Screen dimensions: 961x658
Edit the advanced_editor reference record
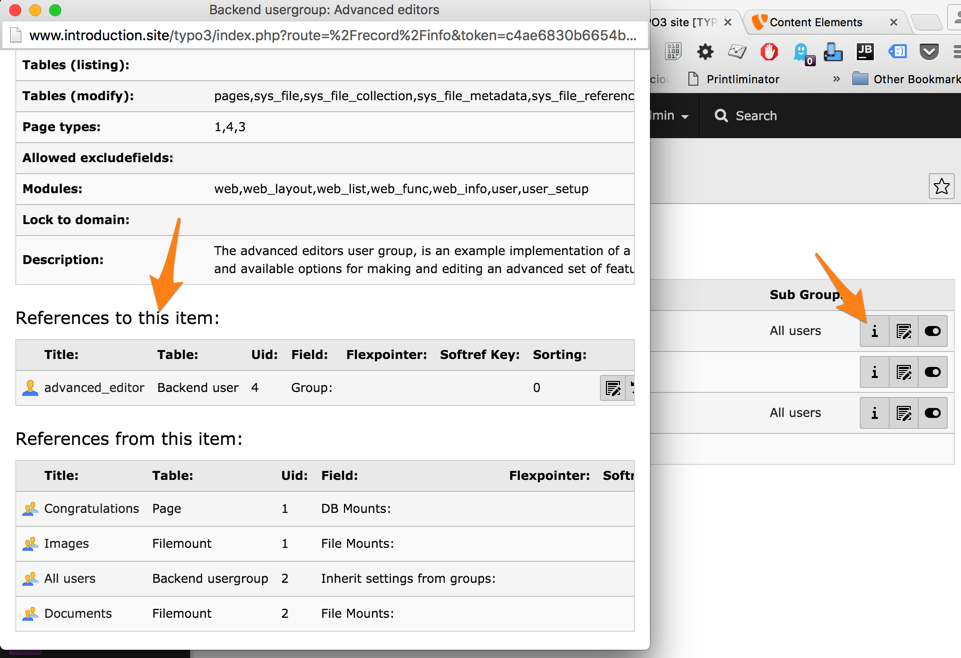coord(612,388)
